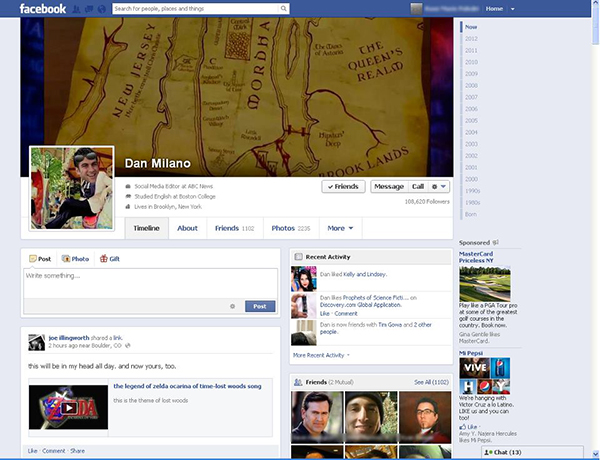
Task: Switch to the About tab
Action: (187, 228)
